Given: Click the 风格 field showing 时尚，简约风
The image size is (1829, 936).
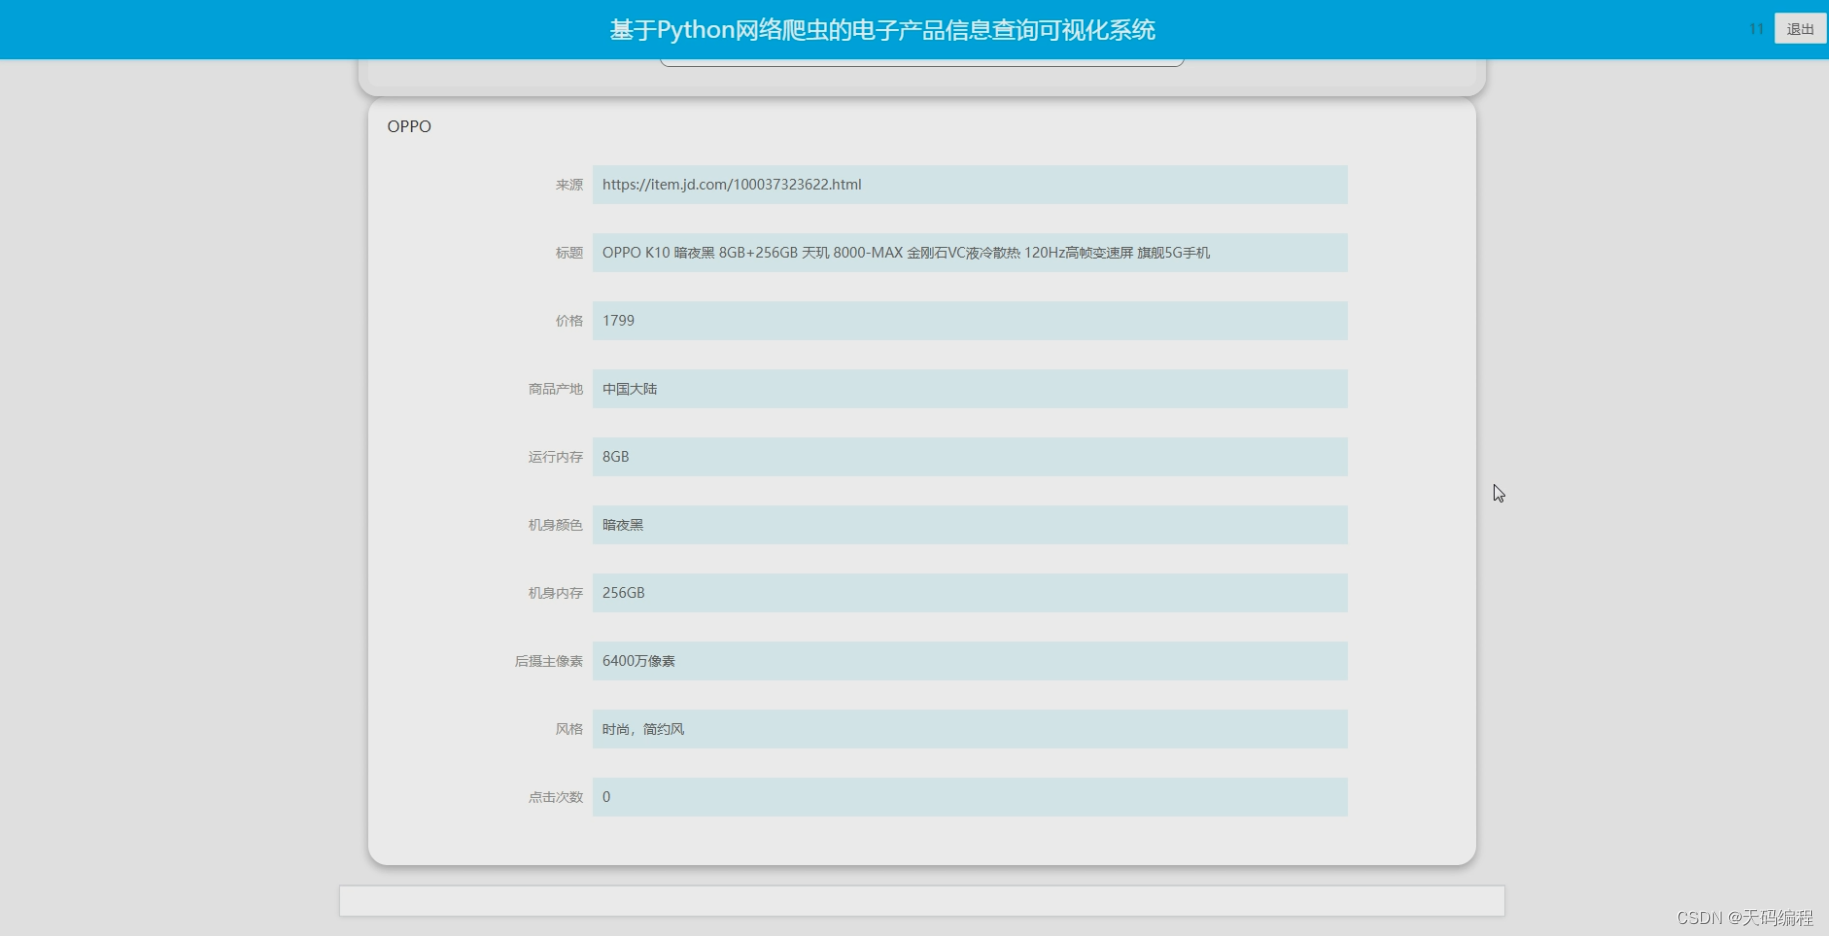Looking at the screenshot, I should tap(970, 729).
